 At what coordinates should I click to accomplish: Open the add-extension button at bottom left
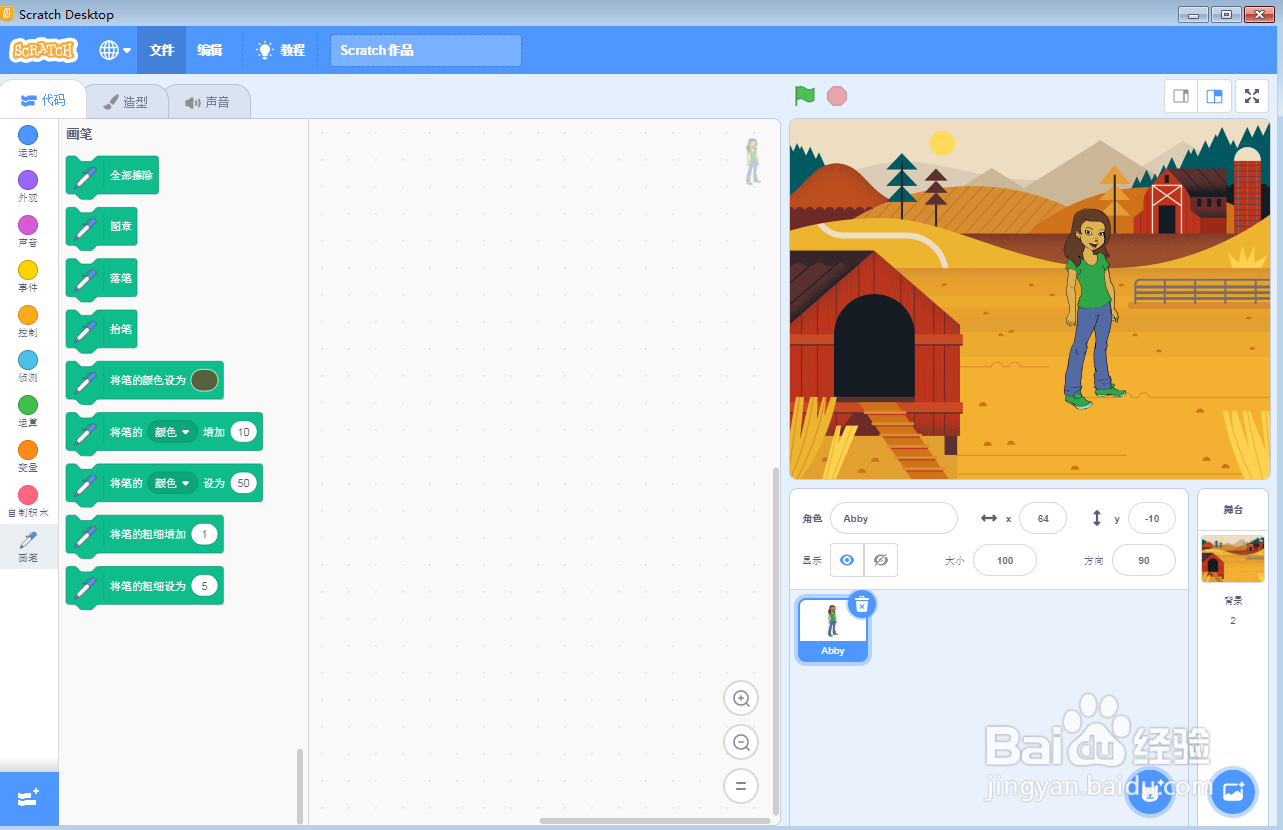27,798
